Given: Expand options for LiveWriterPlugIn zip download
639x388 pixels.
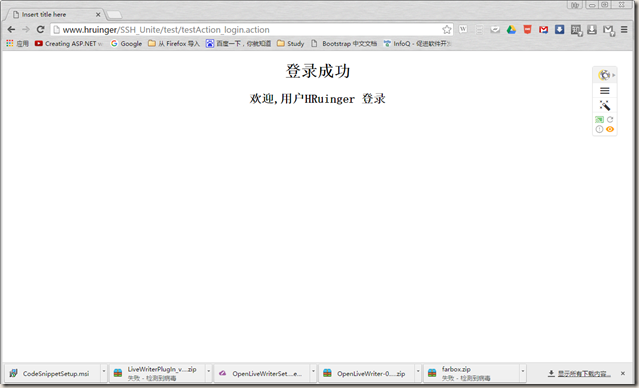Looking at the screenshot, I should pyautogui.click(x=209, y=372).
